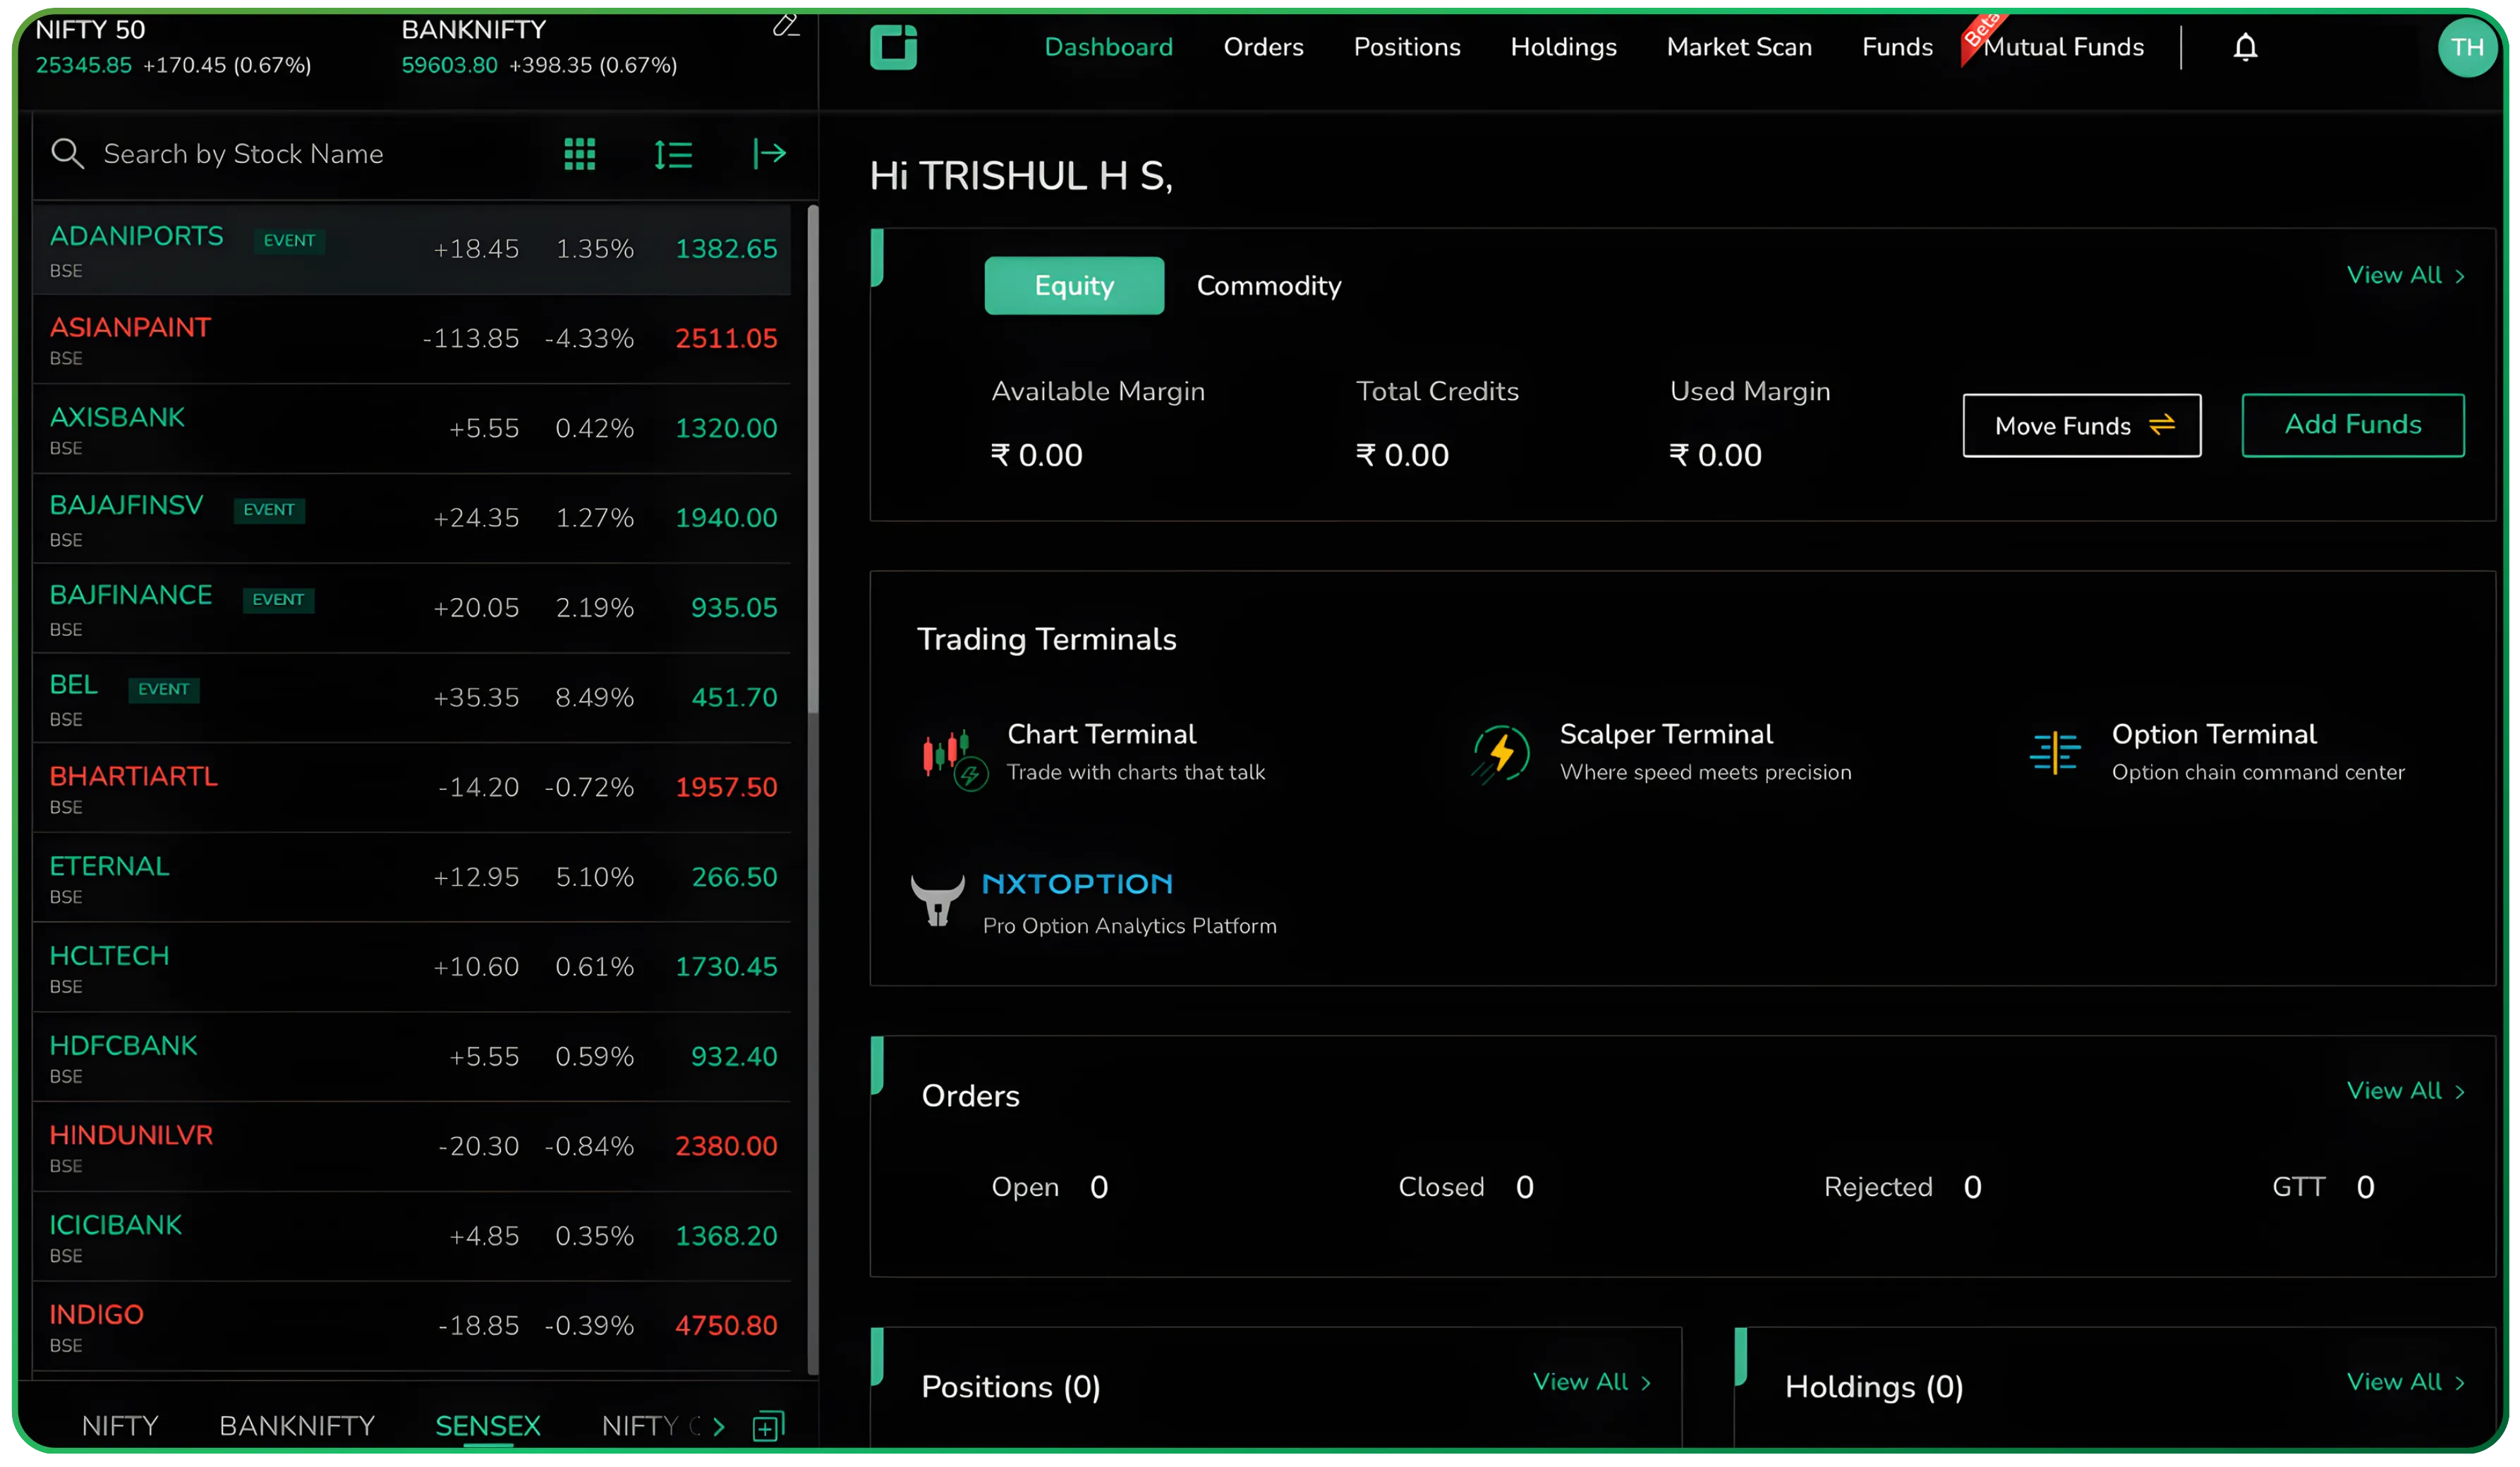Select the ASIANPAINT watchlist row

coord(412,340)
